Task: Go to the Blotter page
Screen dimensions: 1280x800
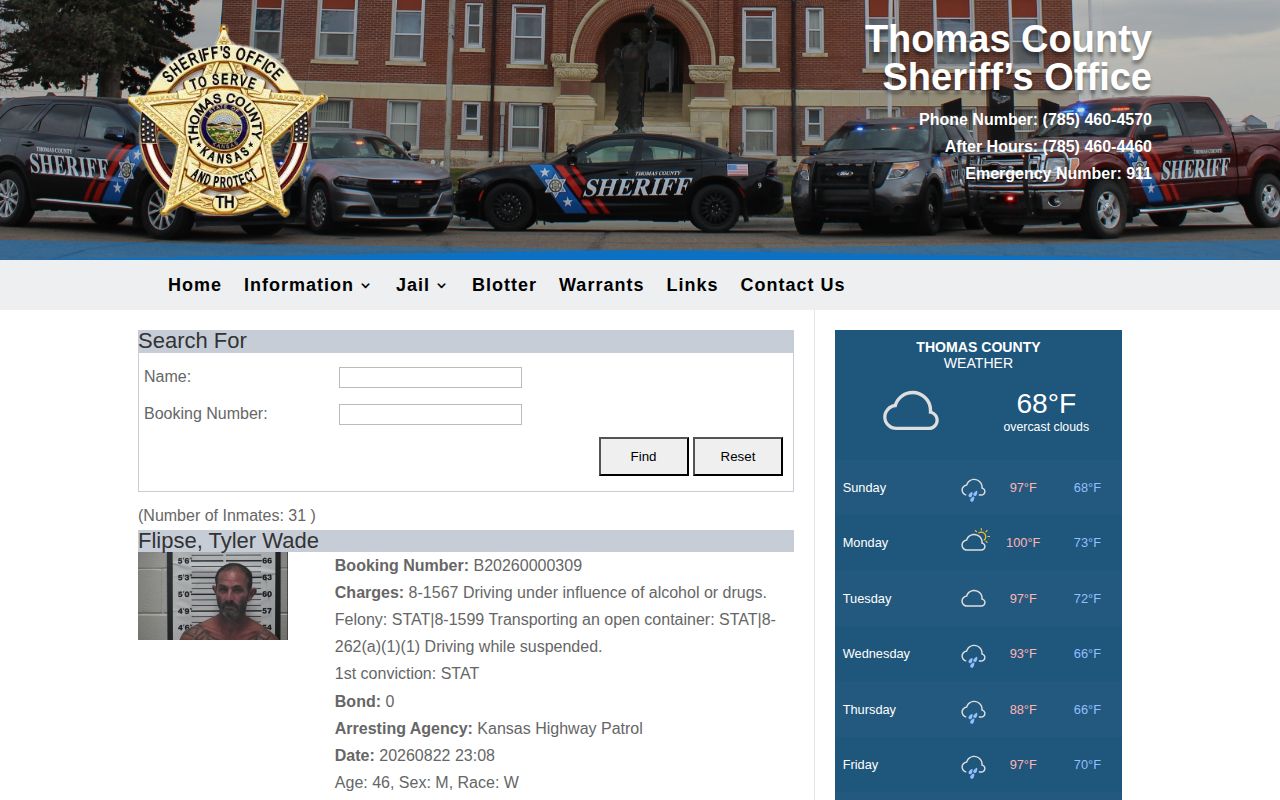Action: pos(504,285)
